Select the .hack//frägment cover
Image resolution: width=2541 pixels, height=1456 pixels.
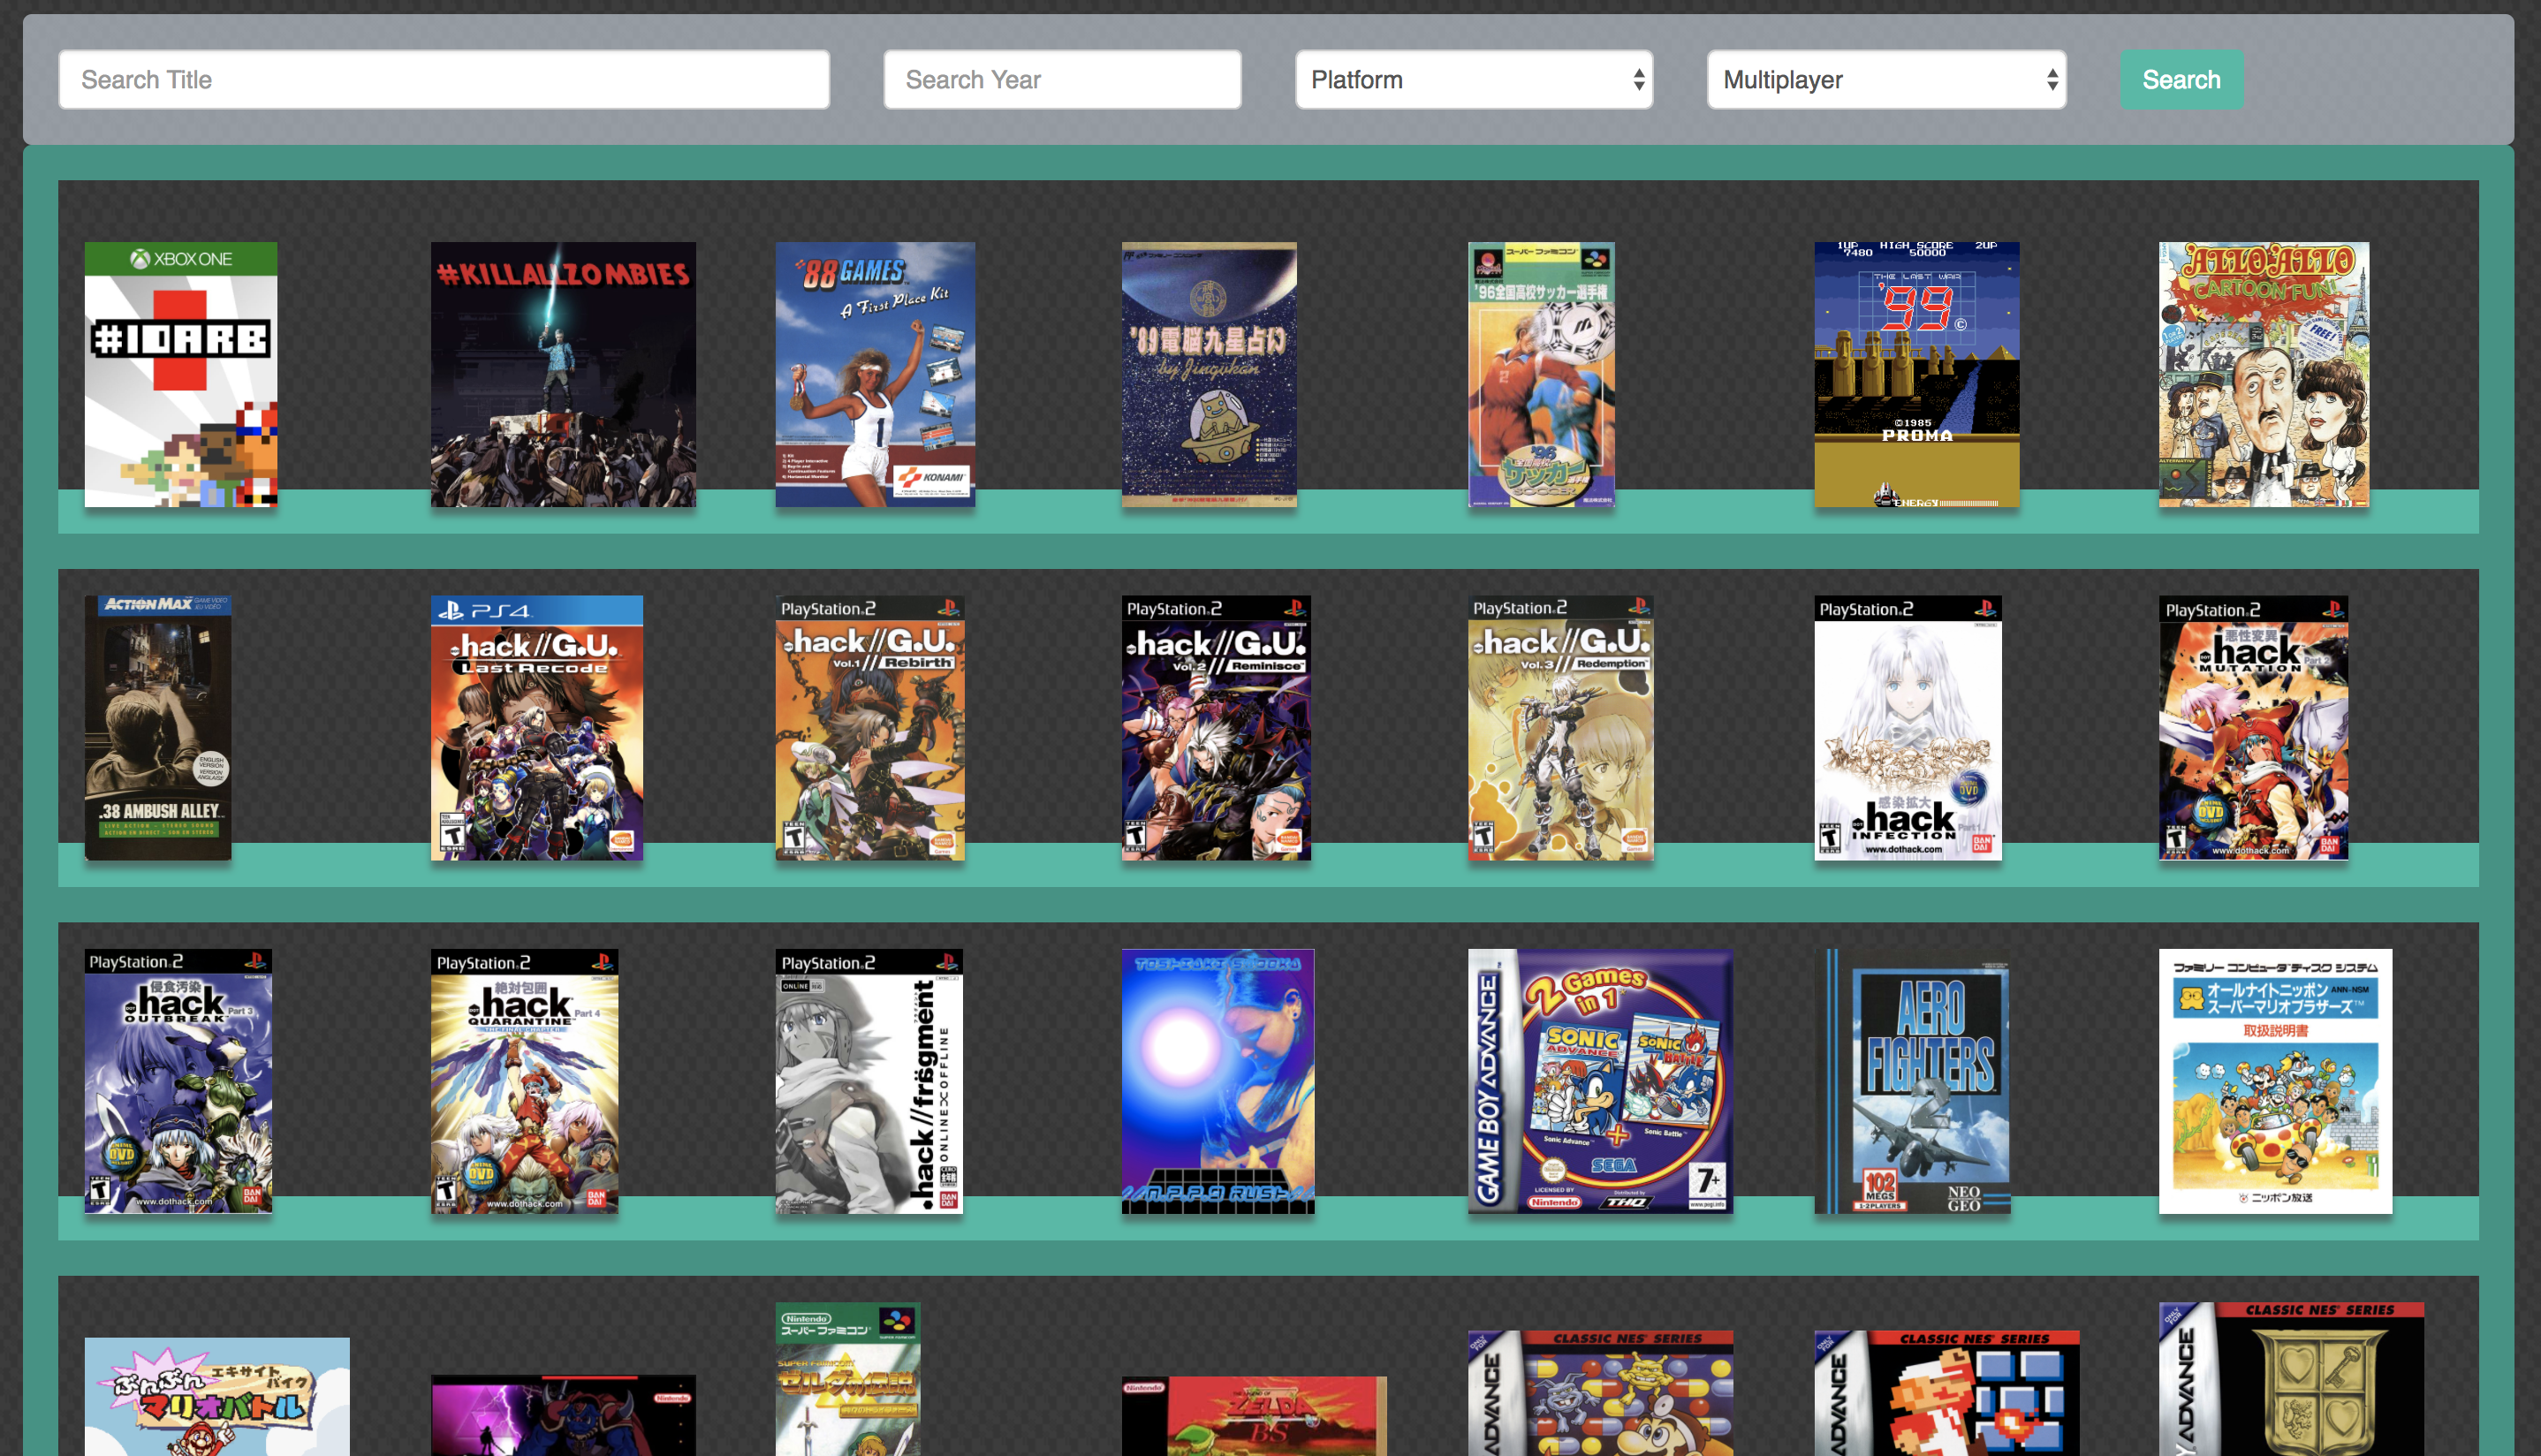pos(868,1081)
